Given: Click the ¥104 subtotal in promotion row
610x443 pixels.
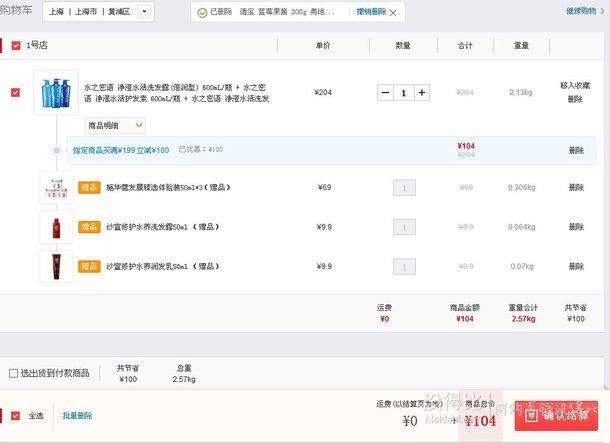Looking at the screenshot, I should tap(466, 146).
